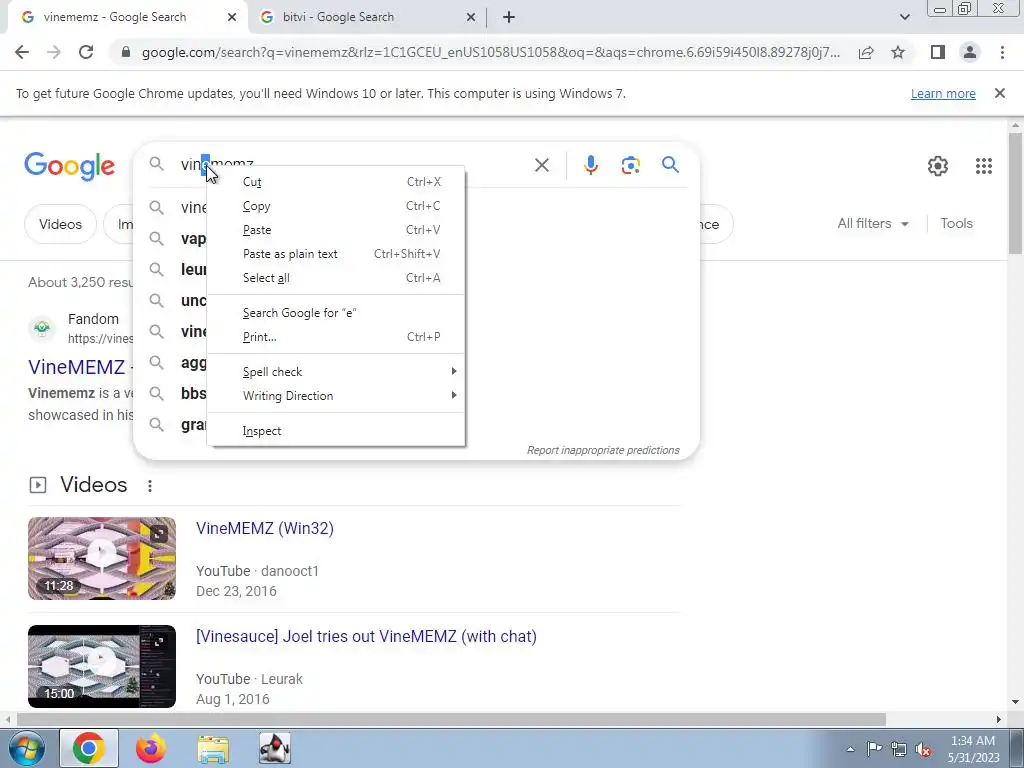Expand the tab search dropdown arrow
The width and height of the screenshot is (1024, 768).
click(904, 17)
